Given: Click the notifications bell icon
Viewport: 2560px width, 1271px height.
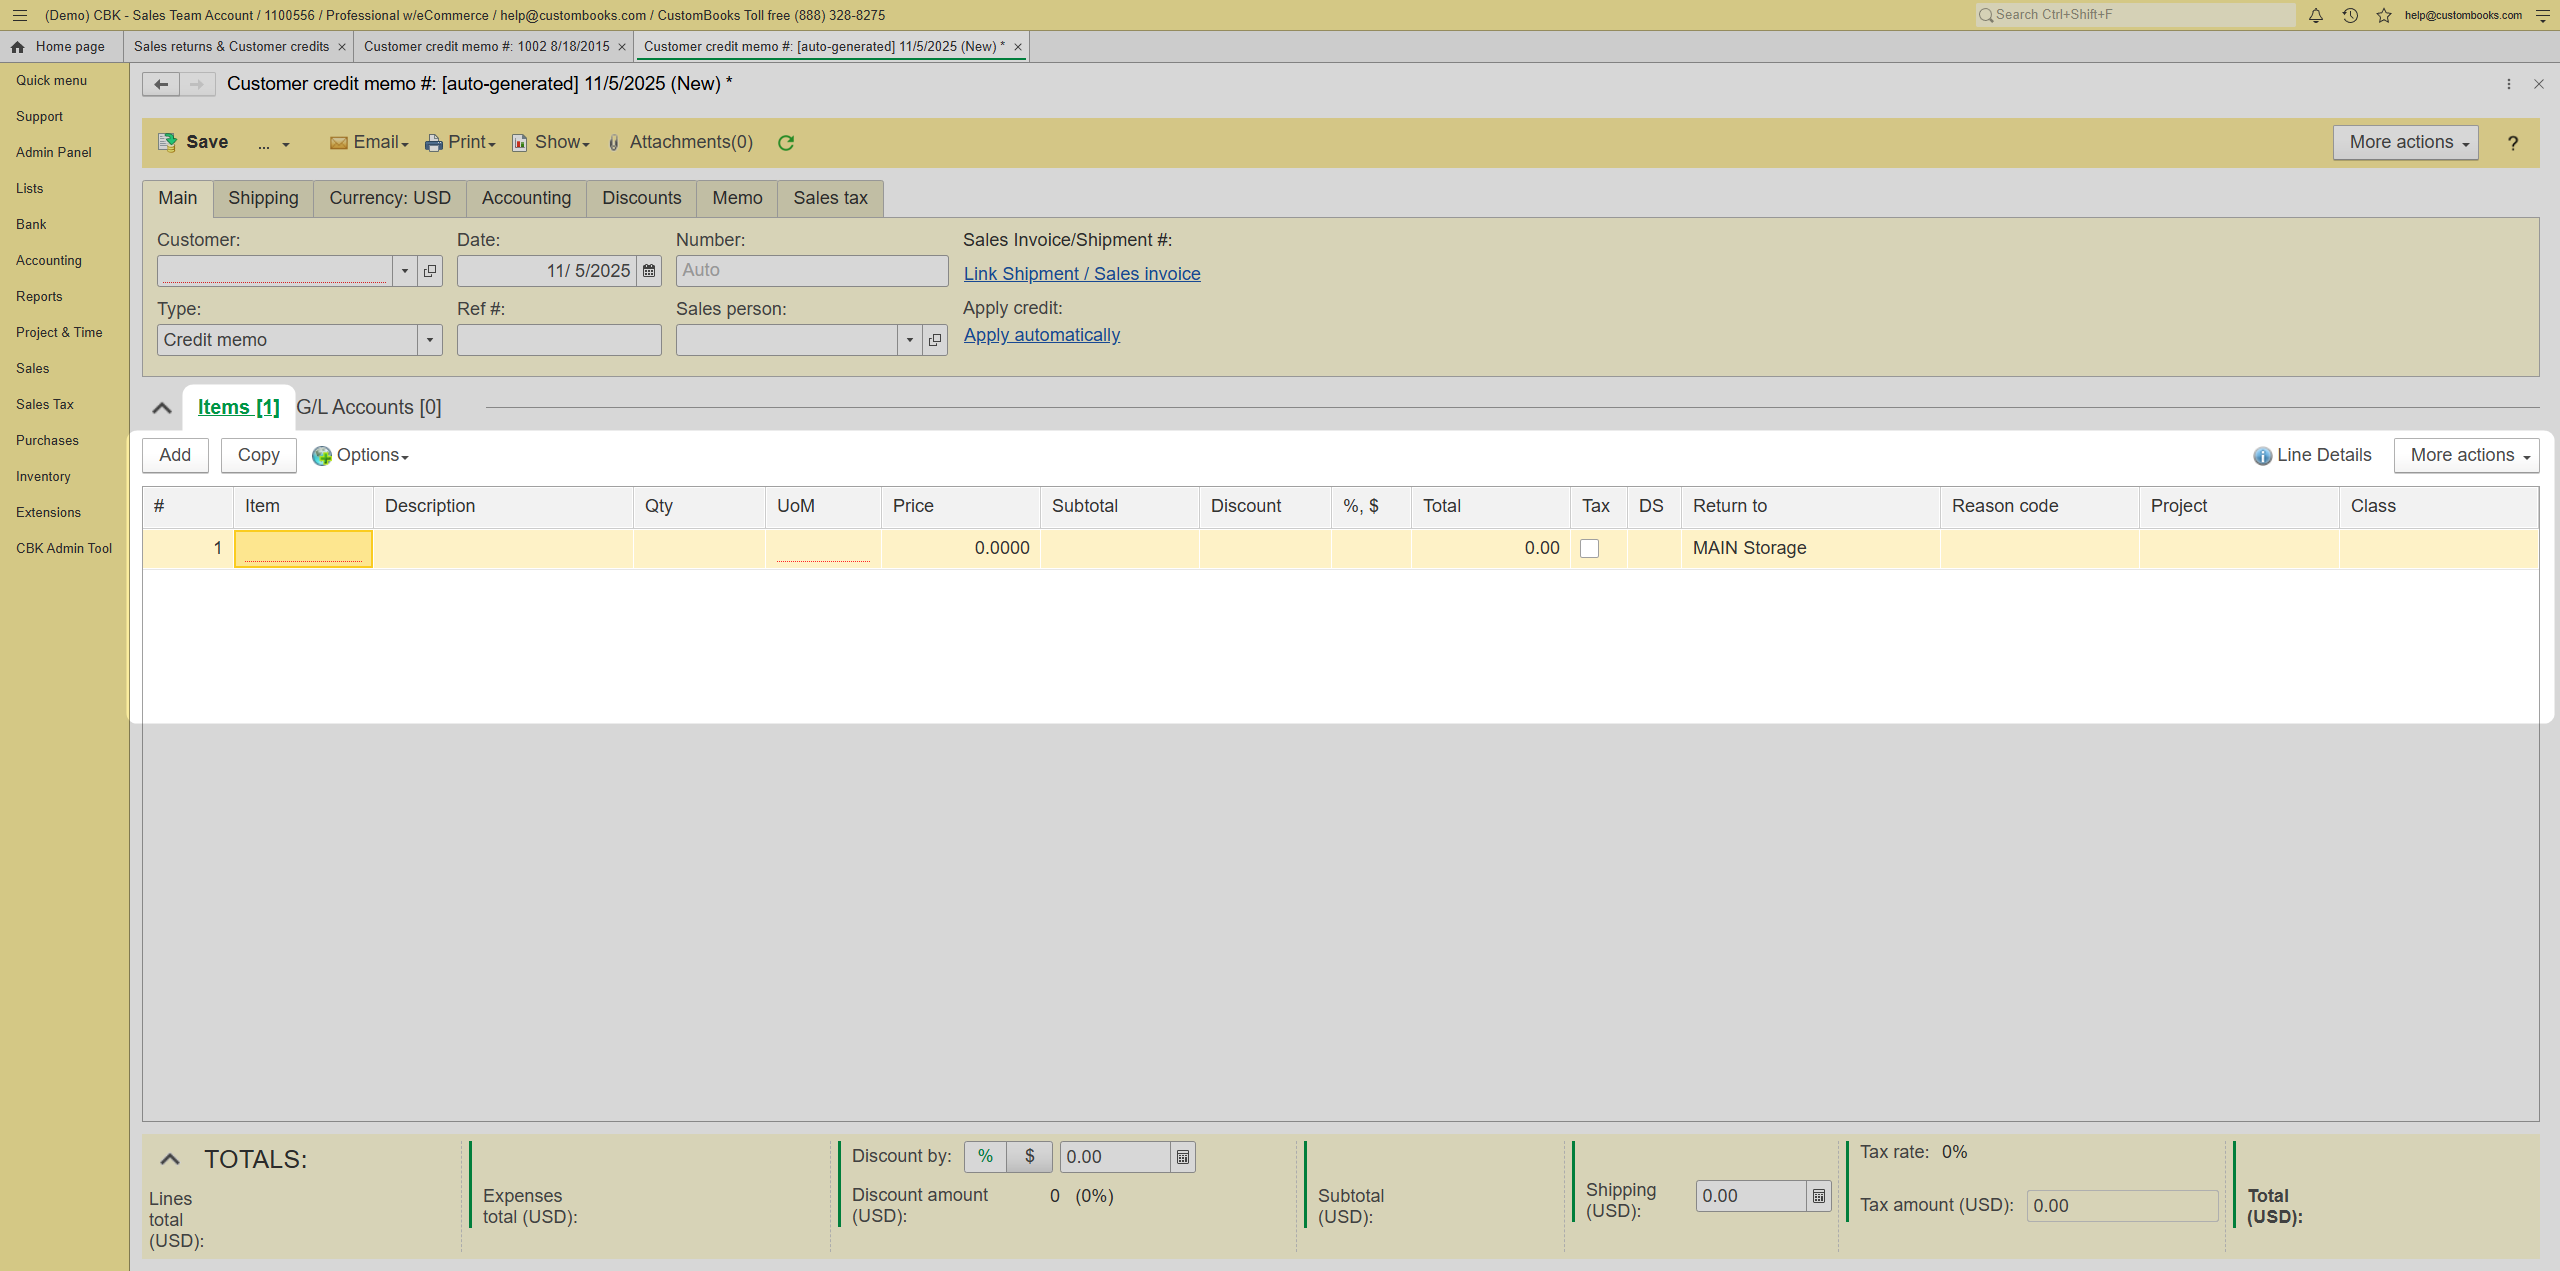Looking at the screenshot, I should point(2316,15).
